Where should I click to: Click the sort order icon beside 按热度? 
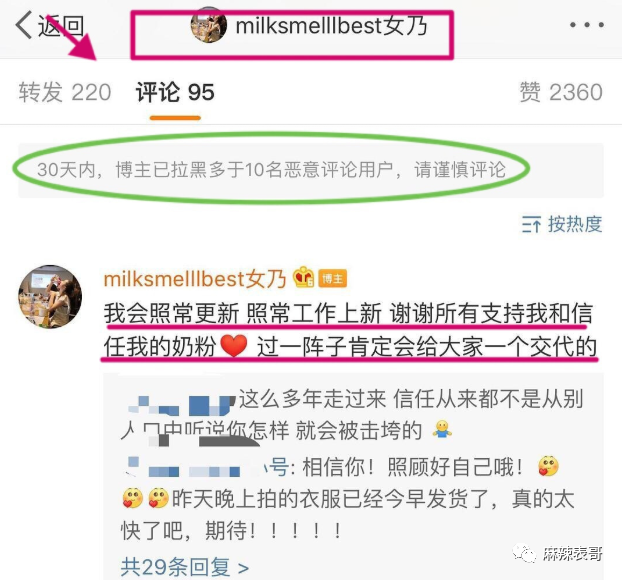click(x=531, y=225)
